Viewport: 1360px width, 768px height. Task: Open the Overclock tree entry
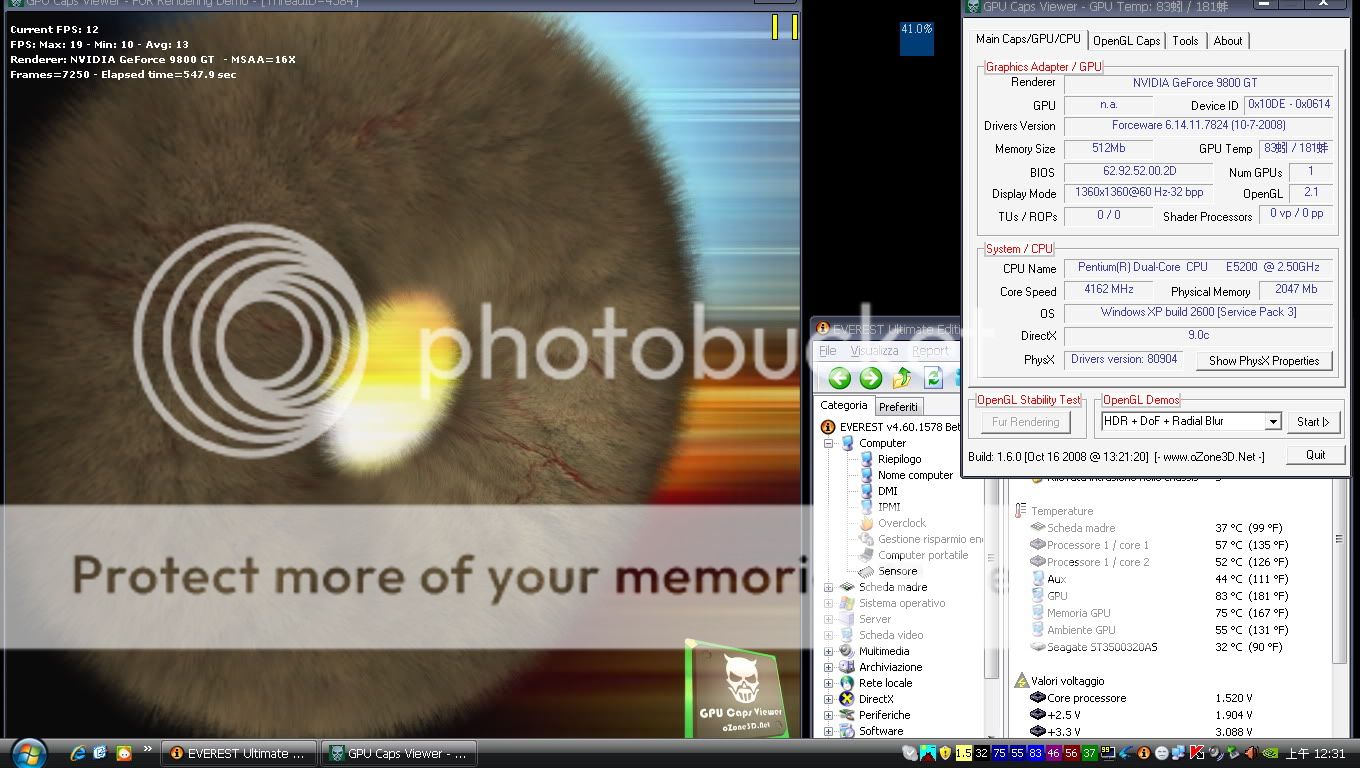pyautogui.click(x=901, y=523)
